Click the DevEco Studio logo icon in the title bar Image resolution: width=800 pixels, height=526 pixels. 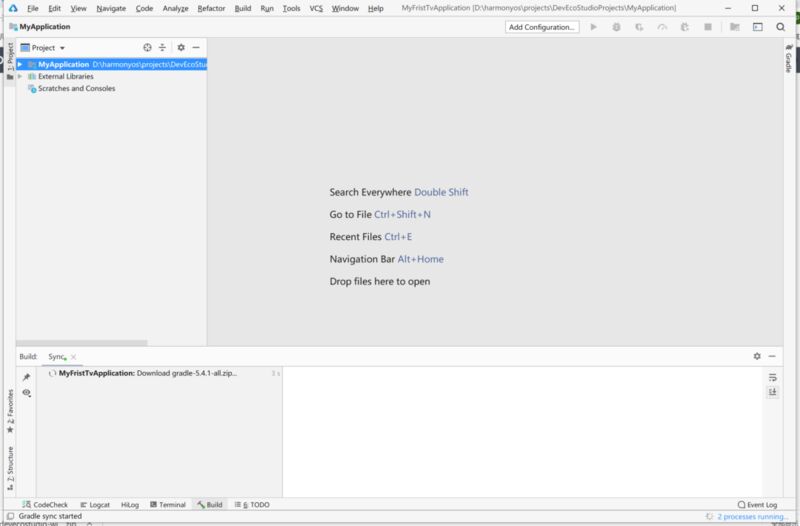coord(13,8)
